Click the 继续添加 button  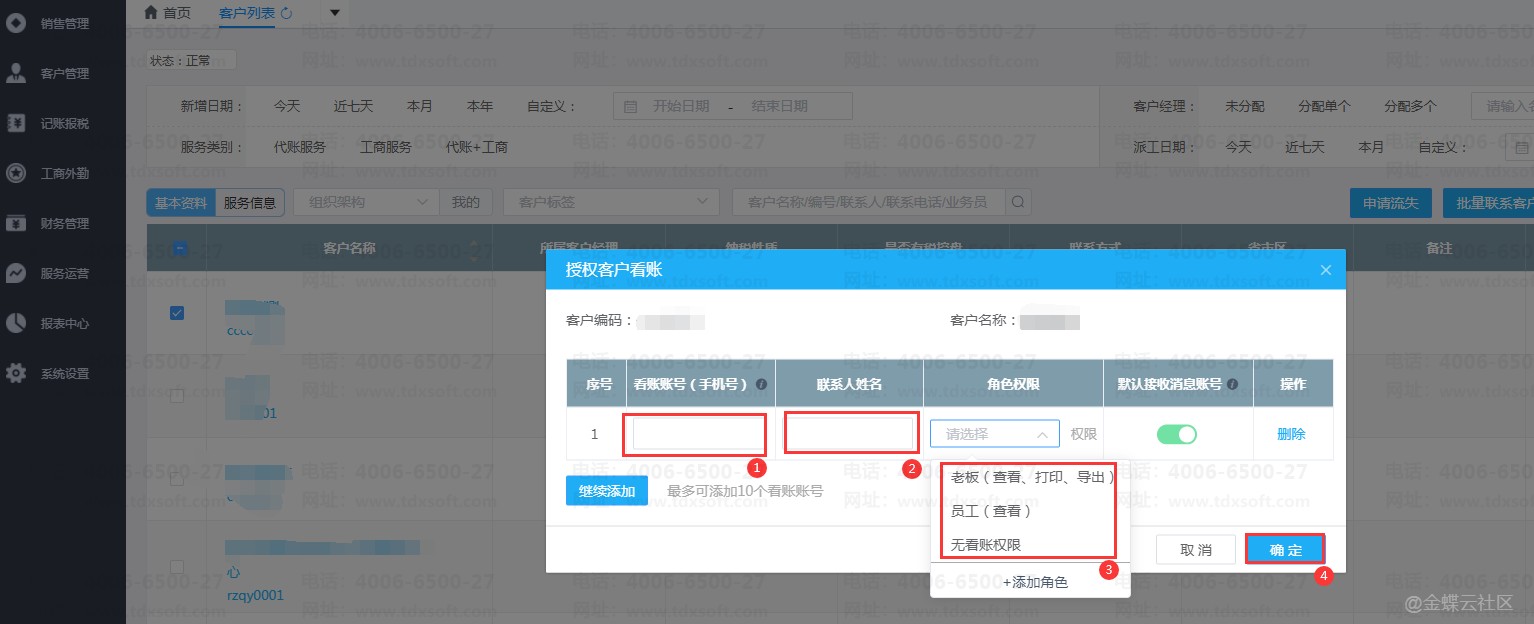[x=607, y=491]
